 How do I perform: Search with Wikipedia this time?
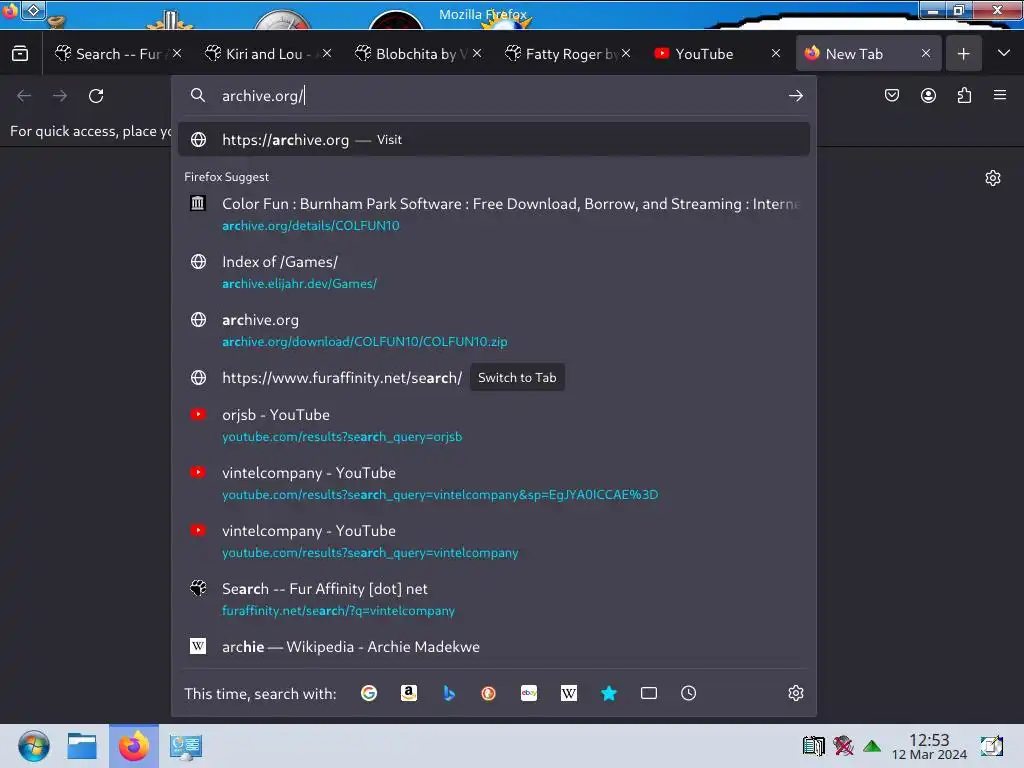coord(569,693)
